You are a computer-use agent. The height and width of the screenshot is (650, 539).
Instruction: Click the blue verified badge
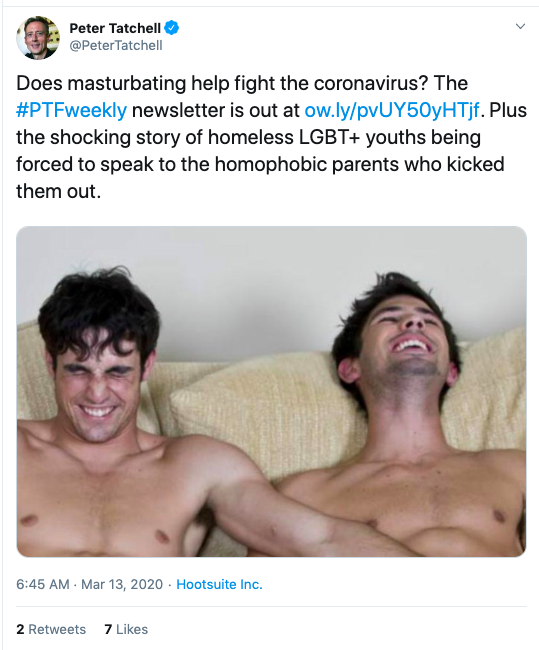pos(172,28)
